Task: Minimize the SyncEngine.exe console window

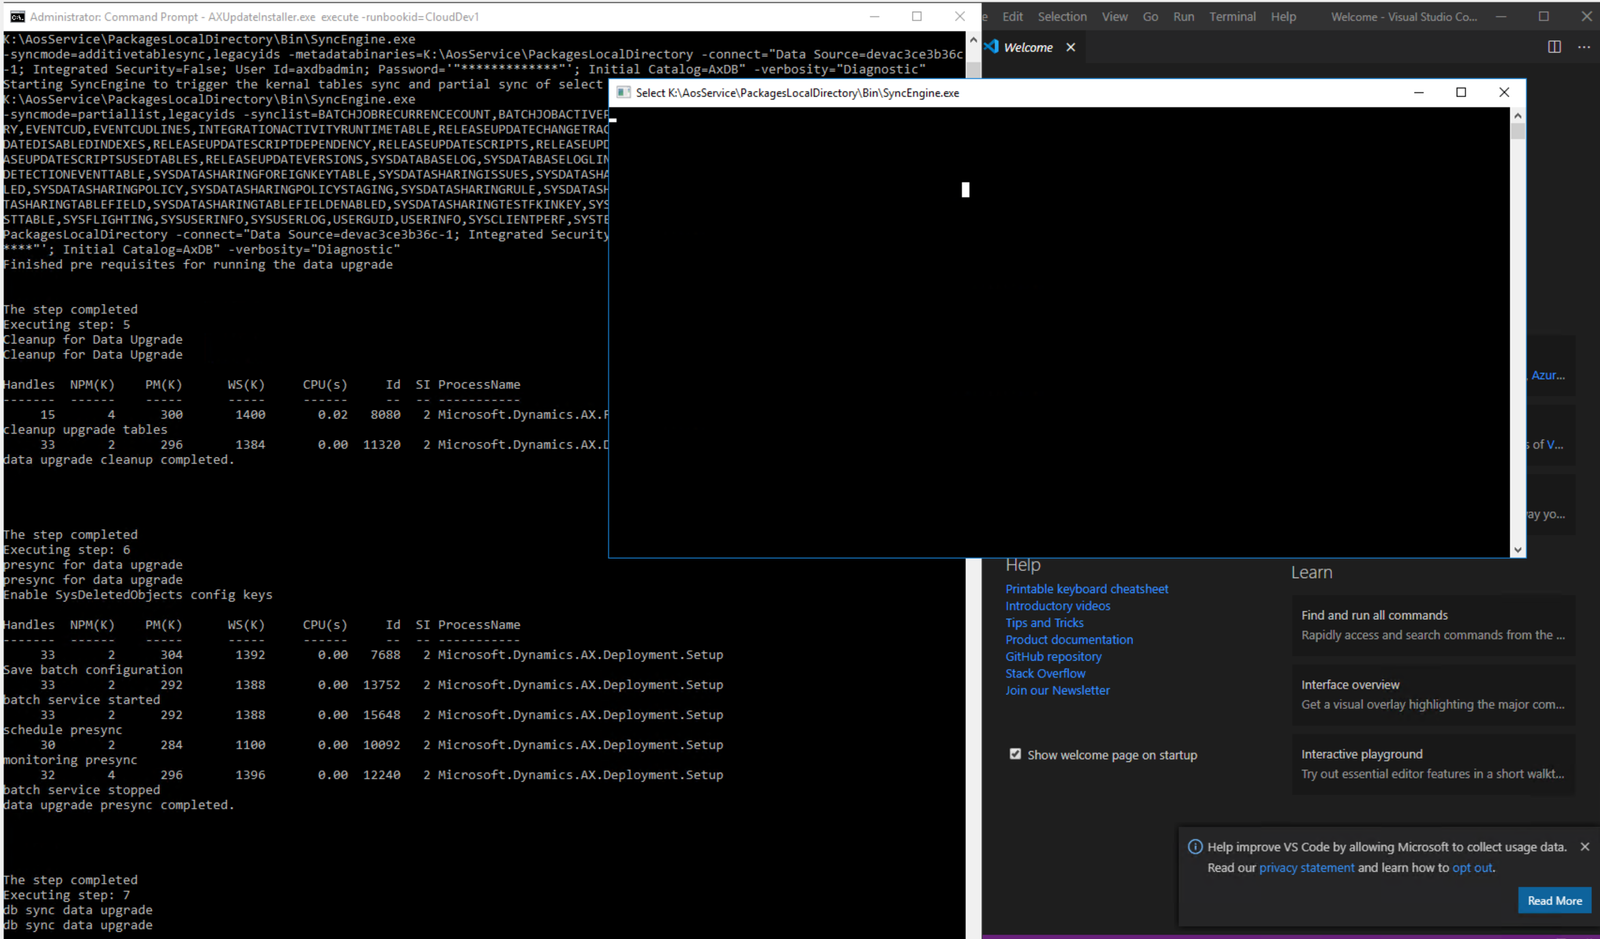Action: click(1418, 92)
